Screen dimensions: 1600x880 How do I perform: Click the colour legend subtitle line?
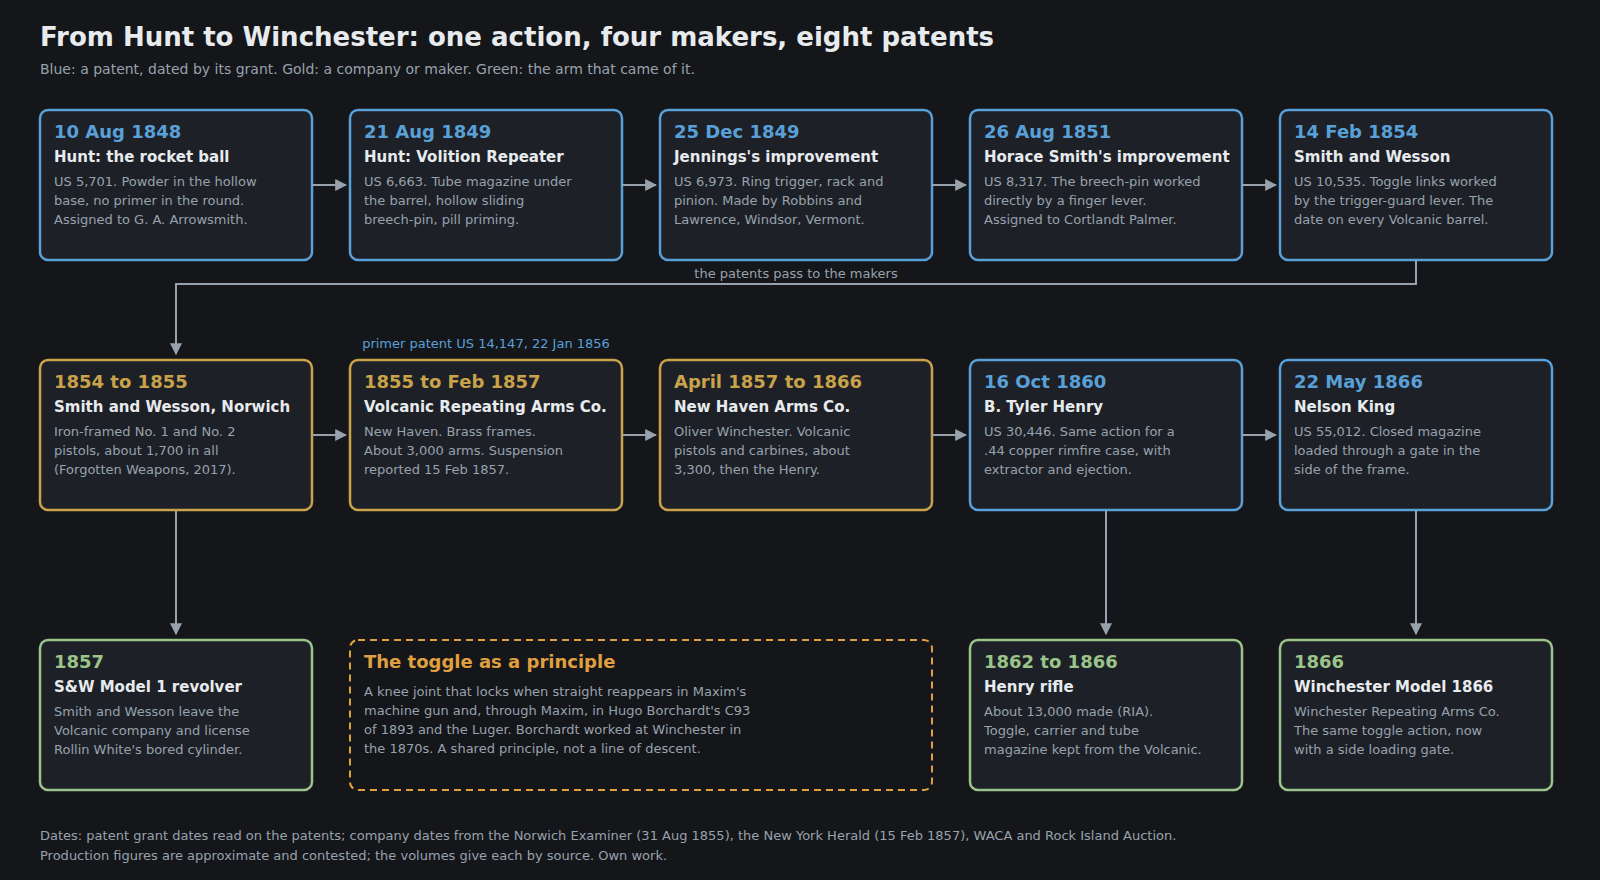(x=367, y=69)
